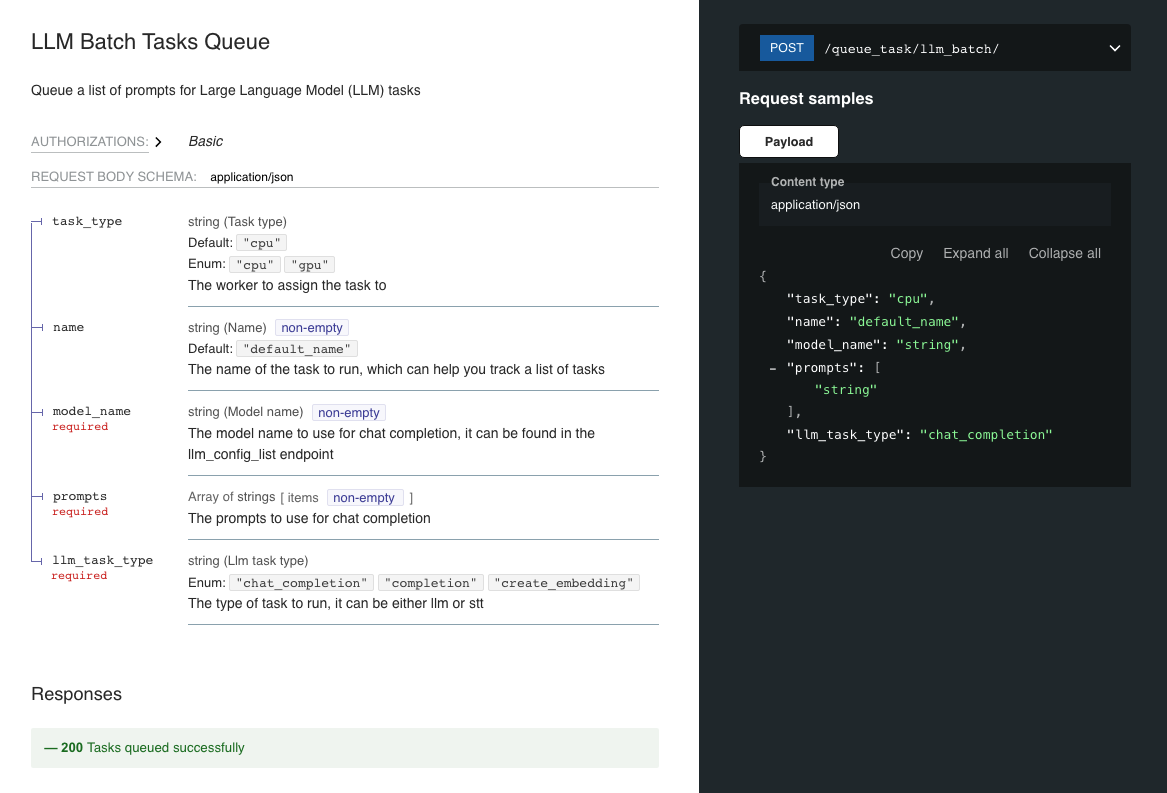Click the "create_embedding" enum value
This screenshot has height=793, width=1167.
[x=564, y=583]
